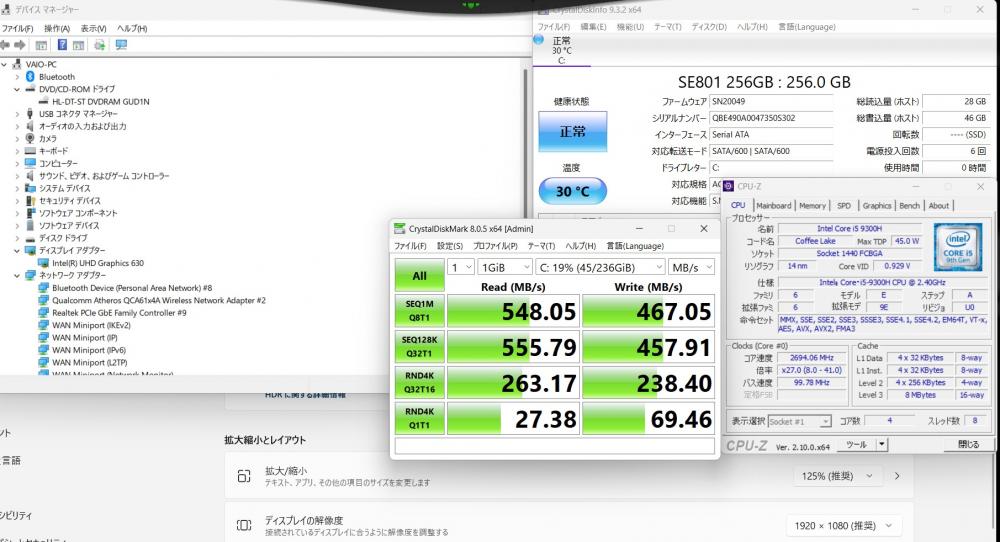This screenshot has height=542, width=1000.
Task: Switch to the SPD tab in CPU-Z
Action: point(844,205)
